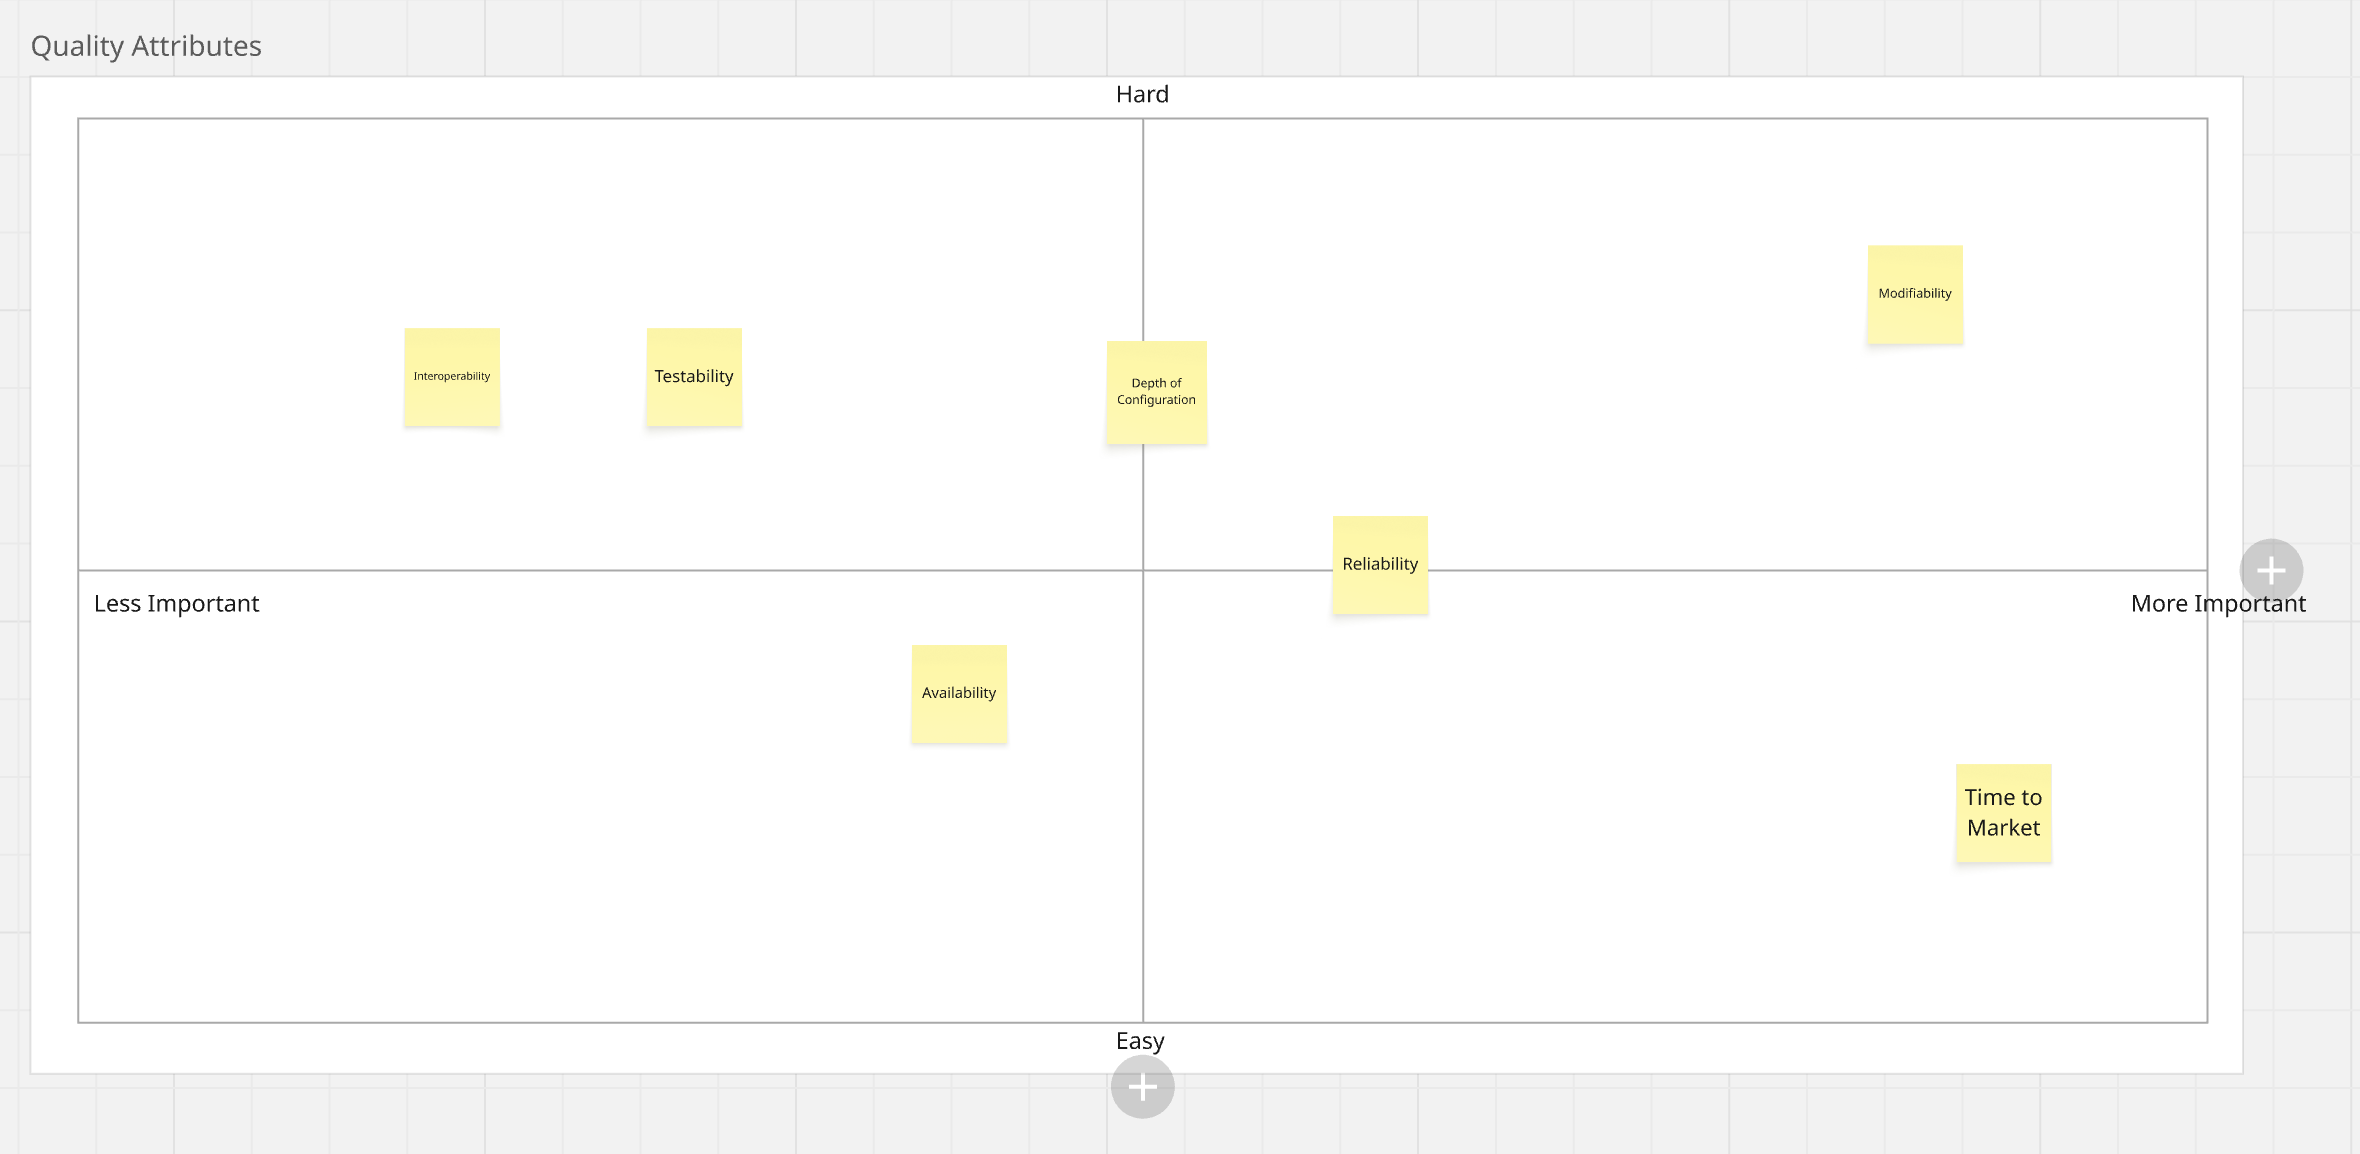Click the More Important axis label
2360x1154 pixels.
coord(2218,604)
